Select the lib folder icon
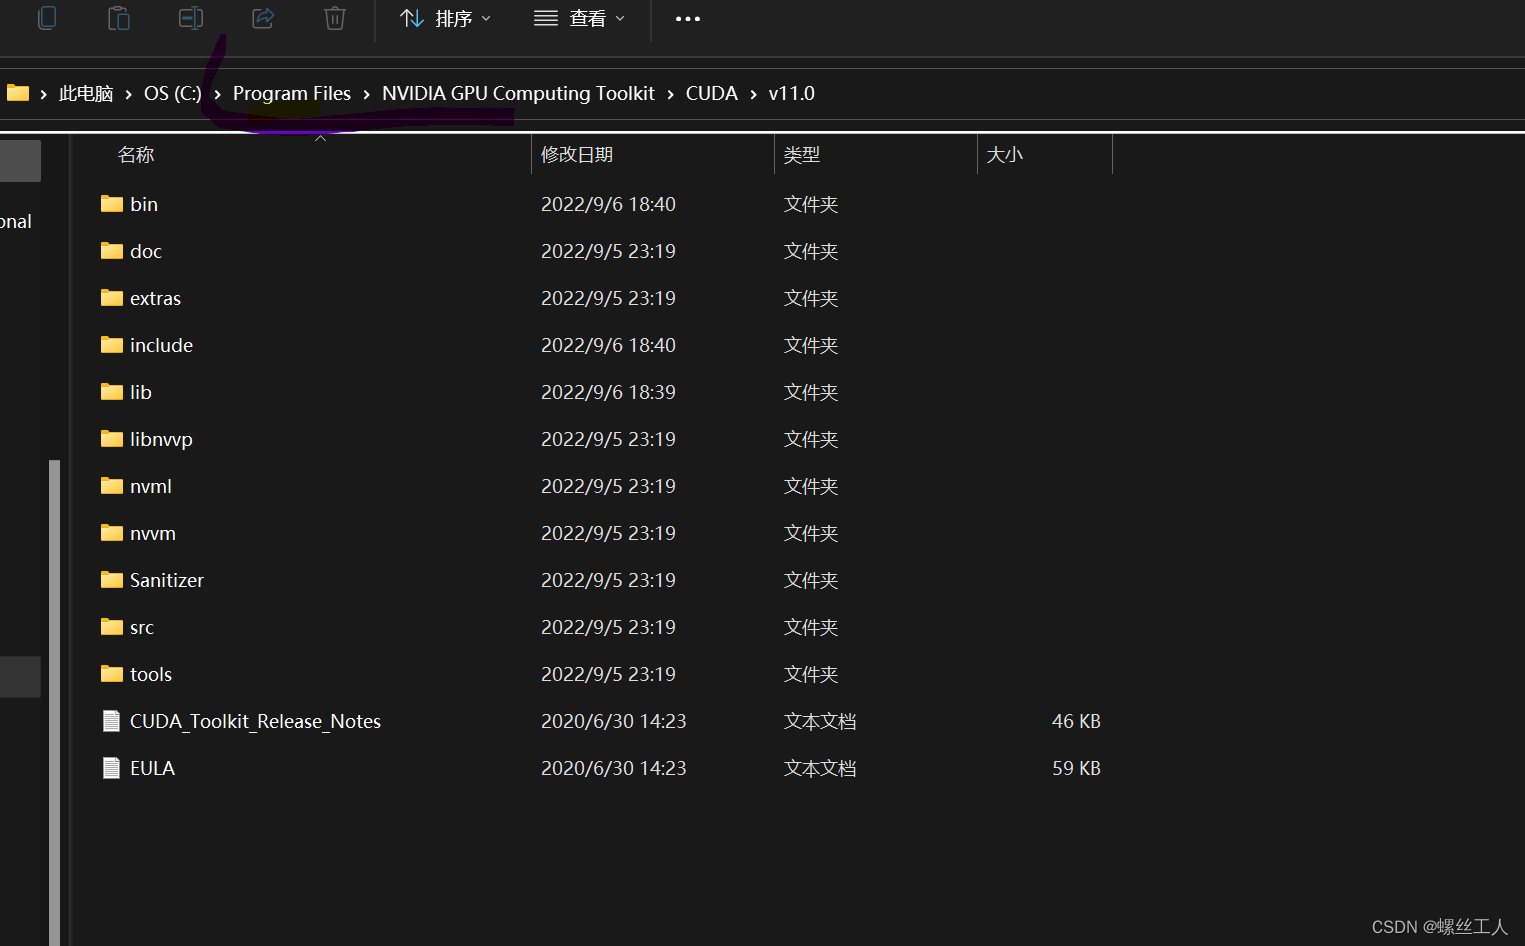 [112, 392]
